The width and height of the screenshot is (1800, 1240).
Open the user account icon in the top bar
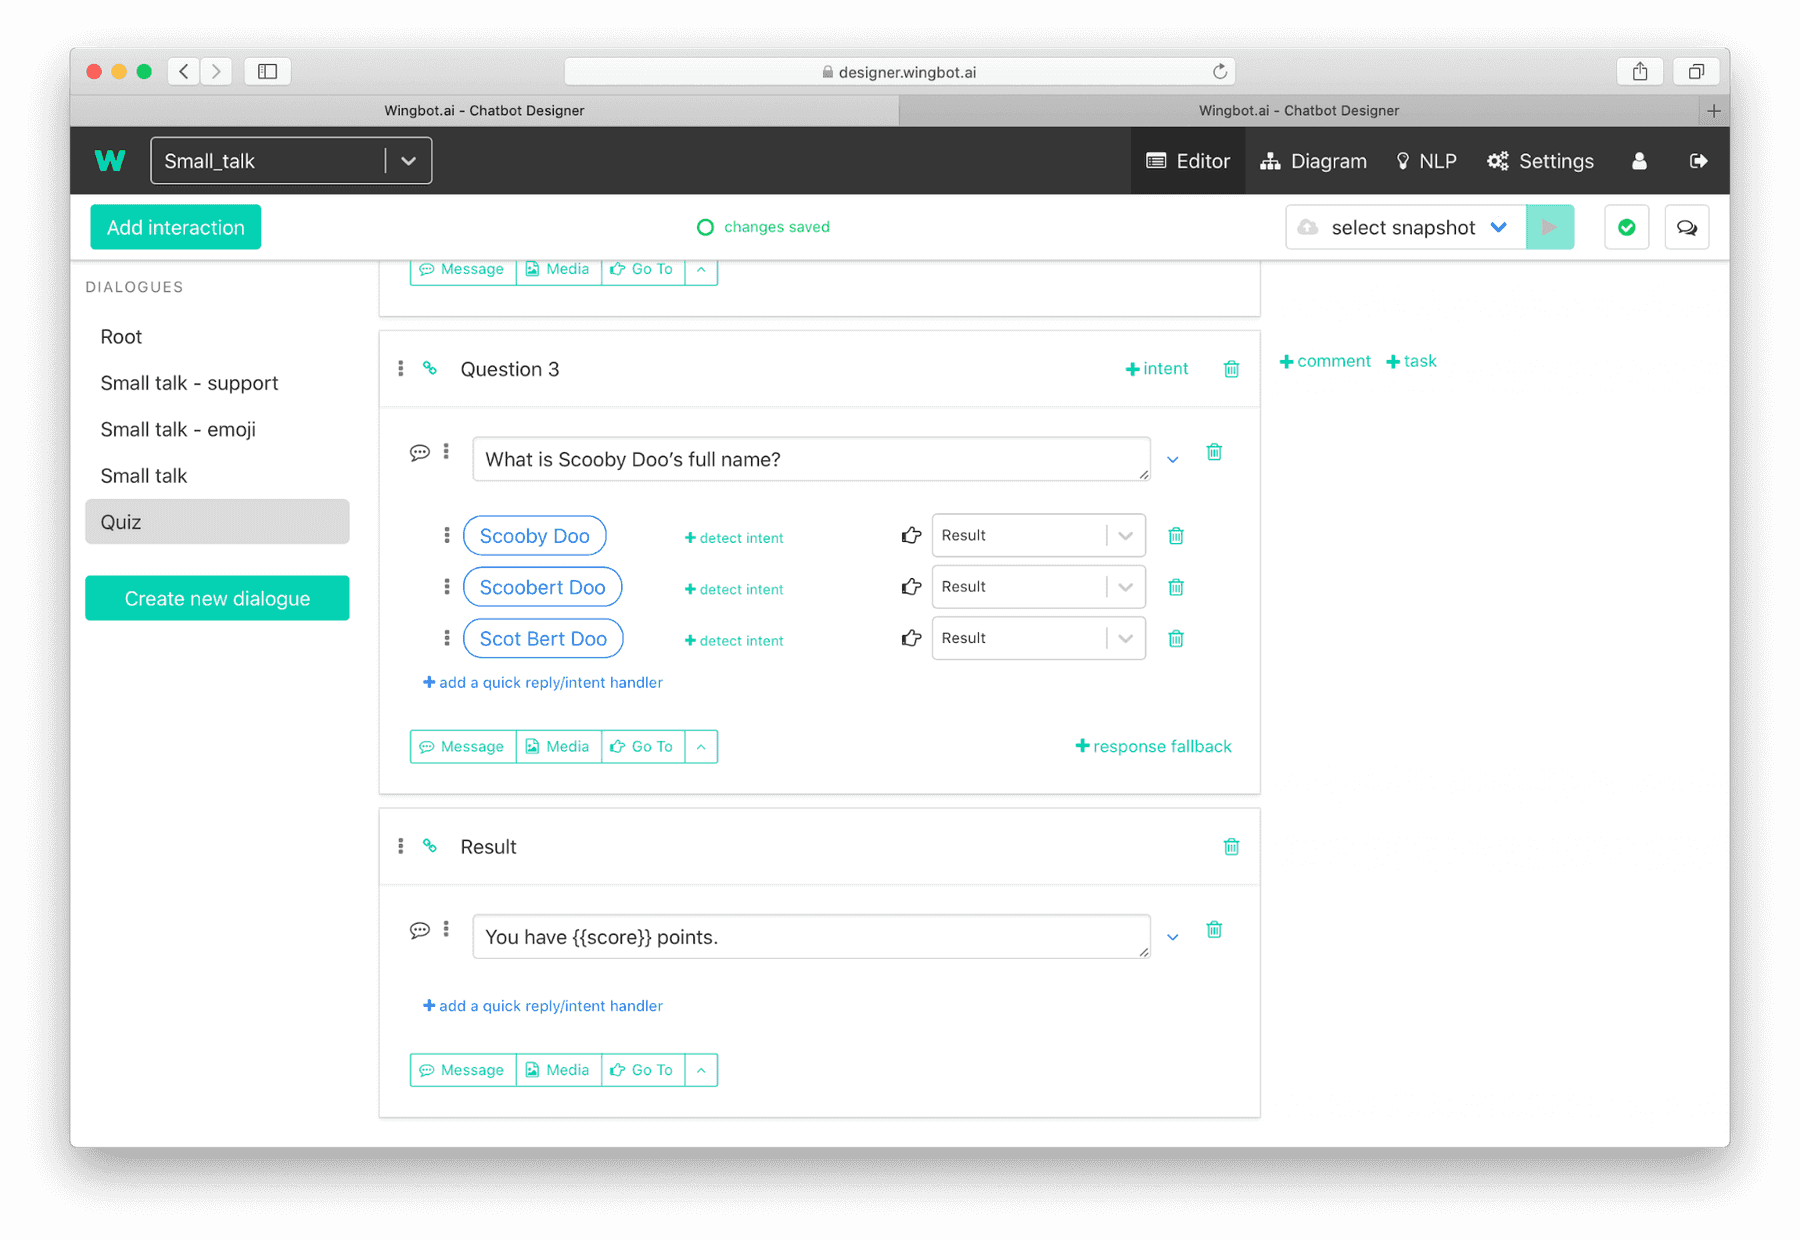pos(1638,160)
